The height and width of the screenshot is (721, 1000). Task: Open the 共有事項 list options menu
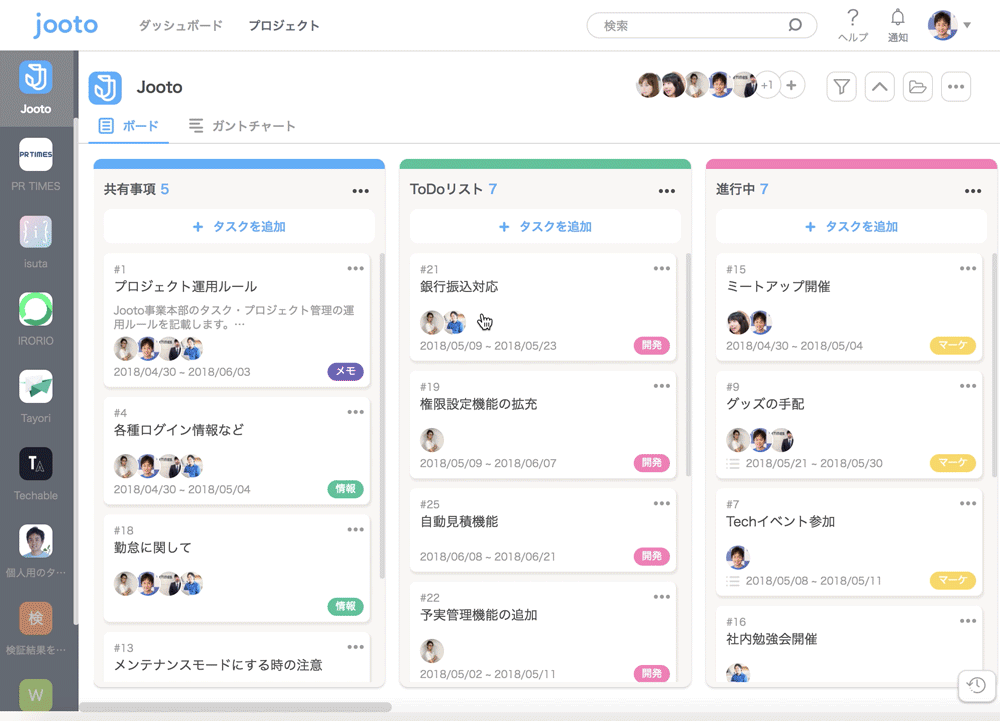click(360, 190)
